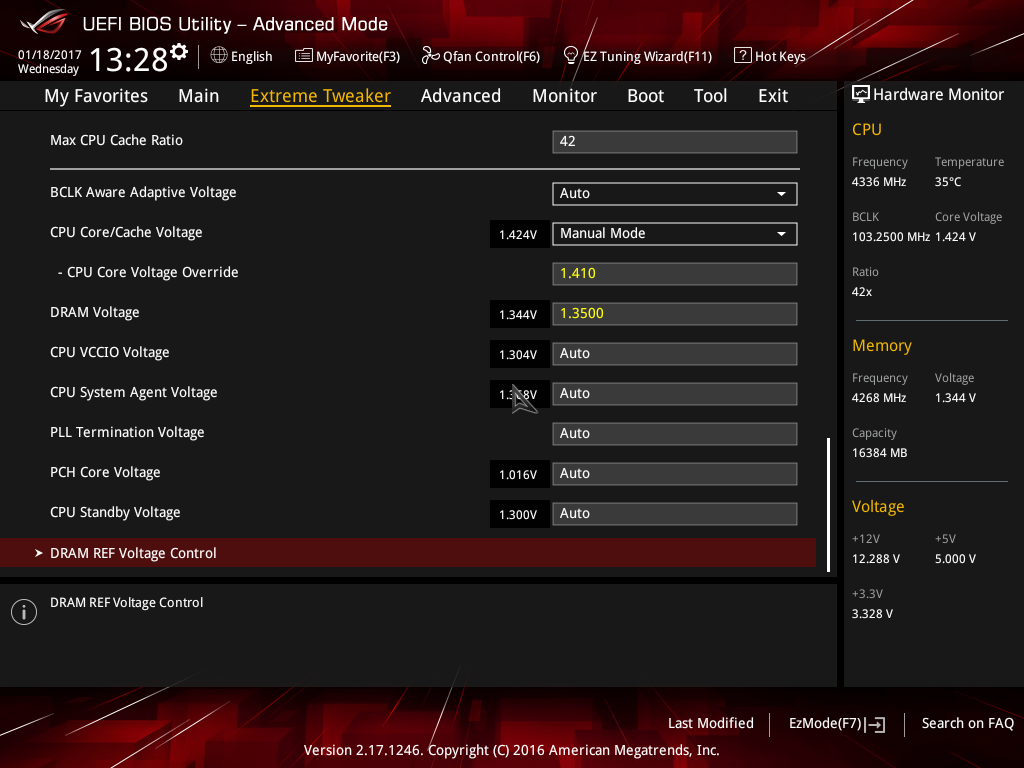Select BCLK Aware Adaptive Voltage label
Viewport: 1024px width, 768px height.
click(143, 193)
